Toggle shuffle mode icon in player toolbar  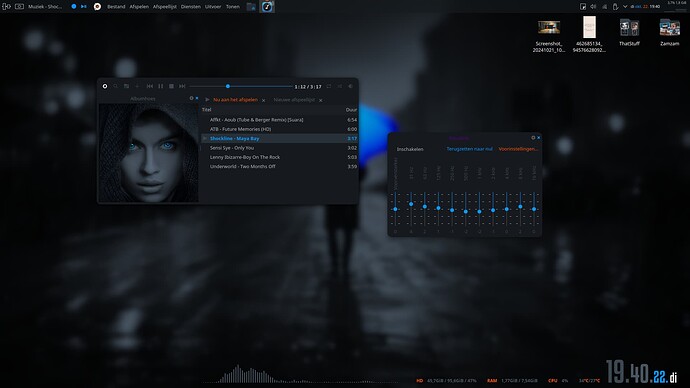(x=339, y=86)
